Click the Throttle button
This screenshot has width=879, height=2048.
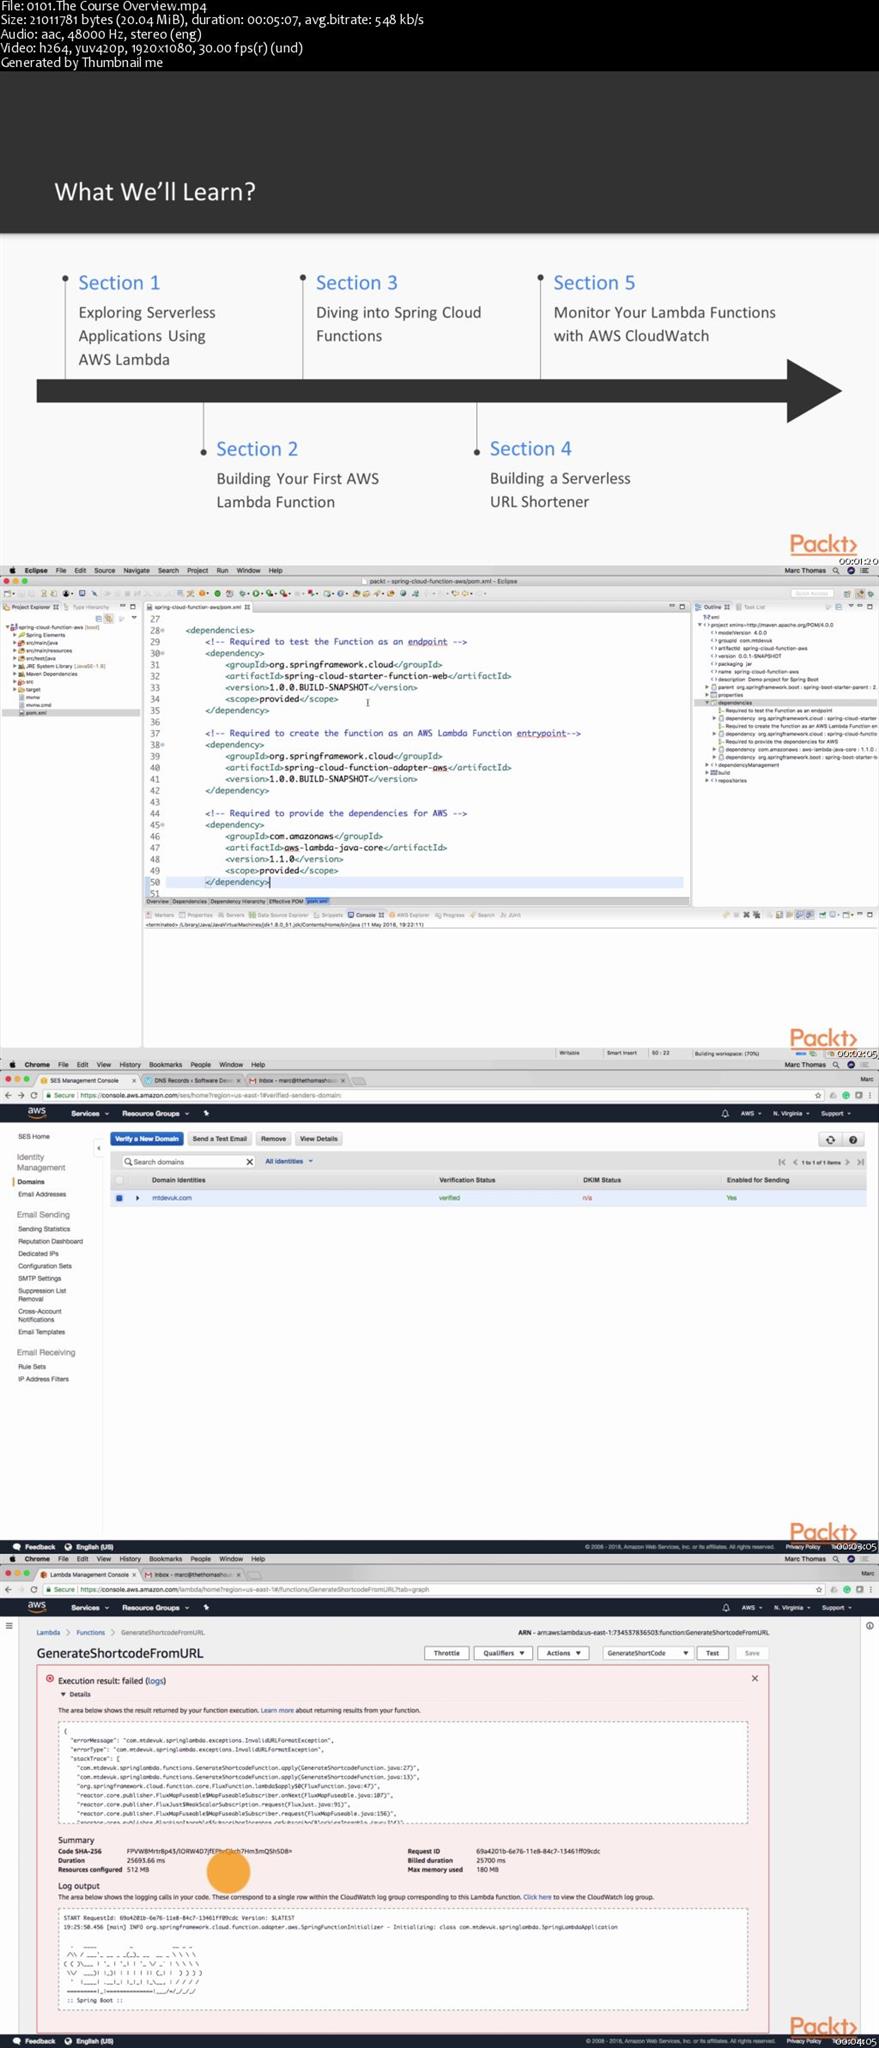click(x=446, y=1653)
